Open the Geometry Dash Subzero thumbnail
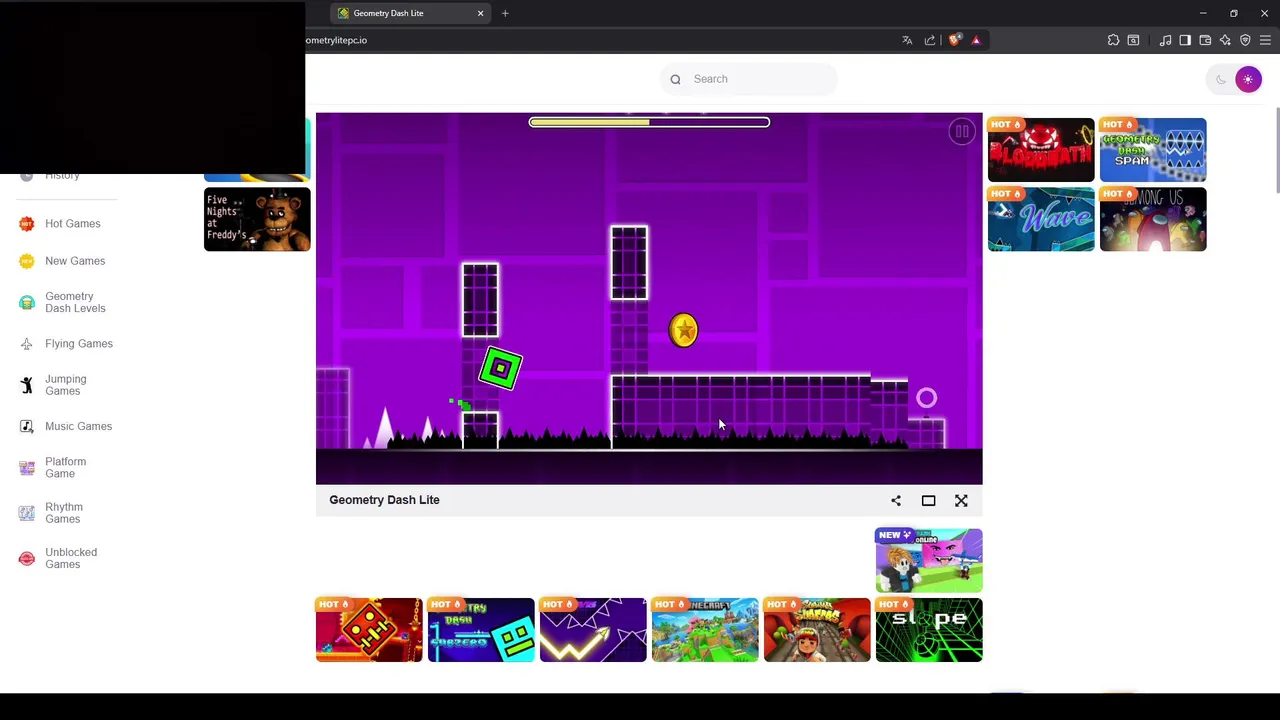 pos(481,630)
